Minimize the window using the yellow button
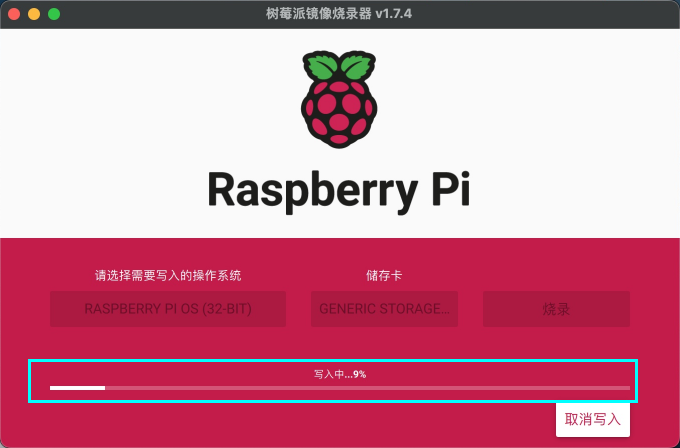The height and width of the screenshot is (448, 680). pos(34,14)
